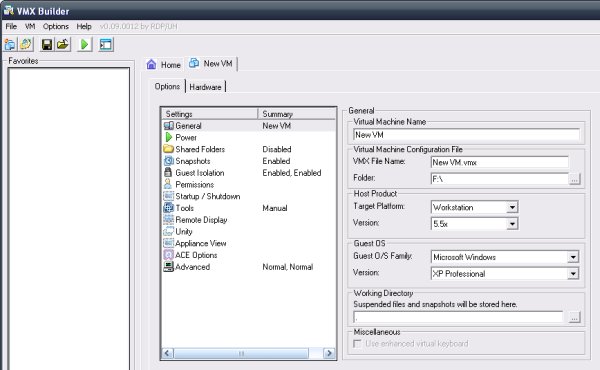This screenshot has height=370, width=600.
Task: Click the Shared Folders folder icon
Action: click(168, 149)
